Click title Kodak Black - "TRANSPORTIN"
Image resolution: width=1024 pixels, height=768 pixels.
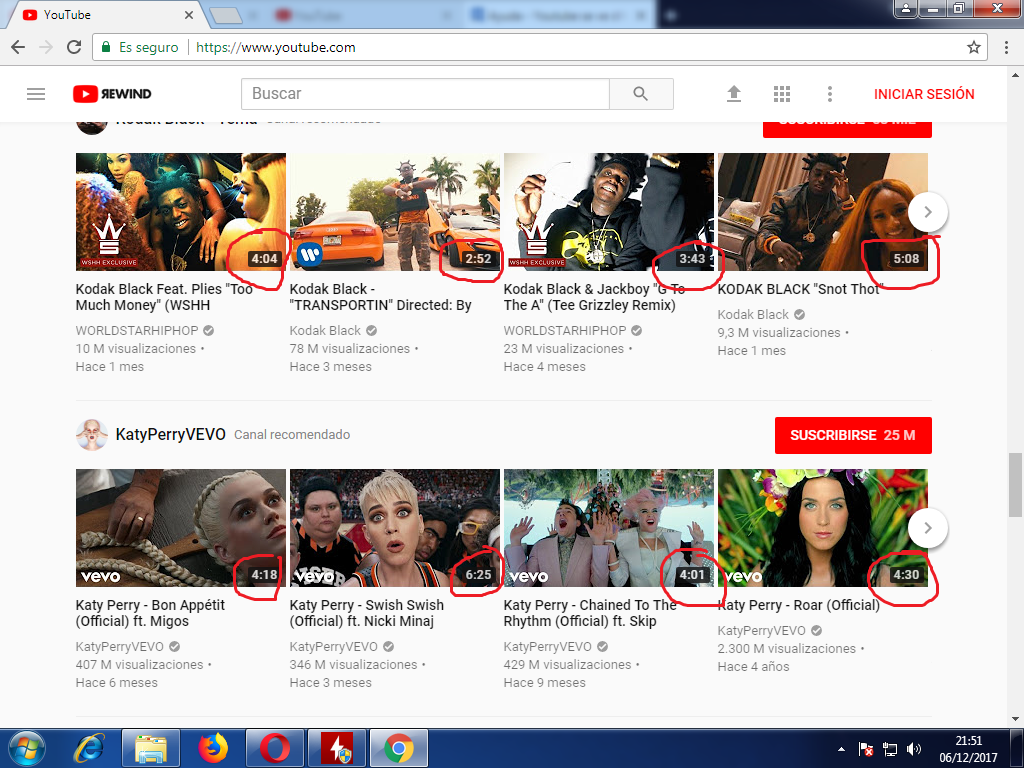pyautogui.click(x=380, y=297)
